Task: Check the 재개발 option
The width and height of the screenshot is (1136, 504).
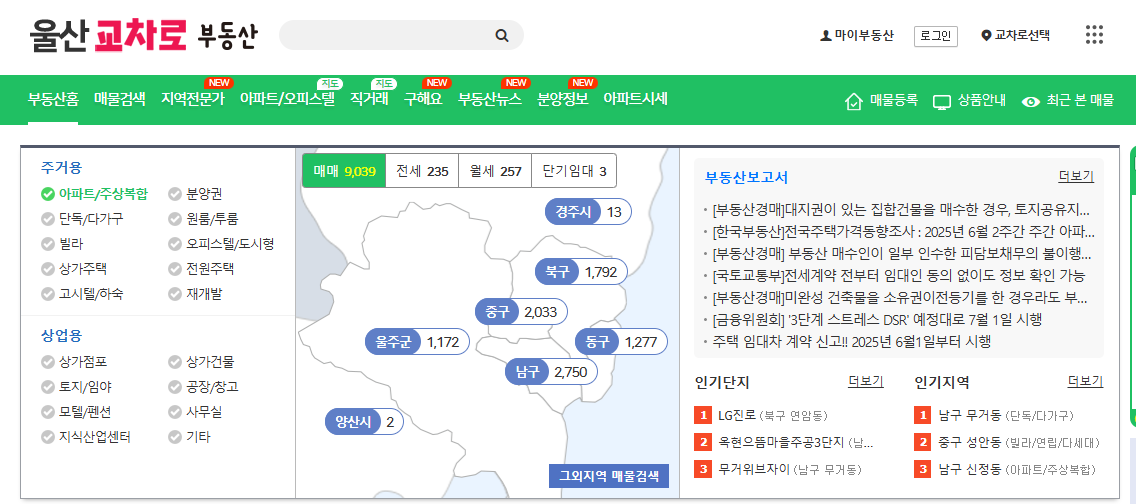Action: click(x=196, y=294)
